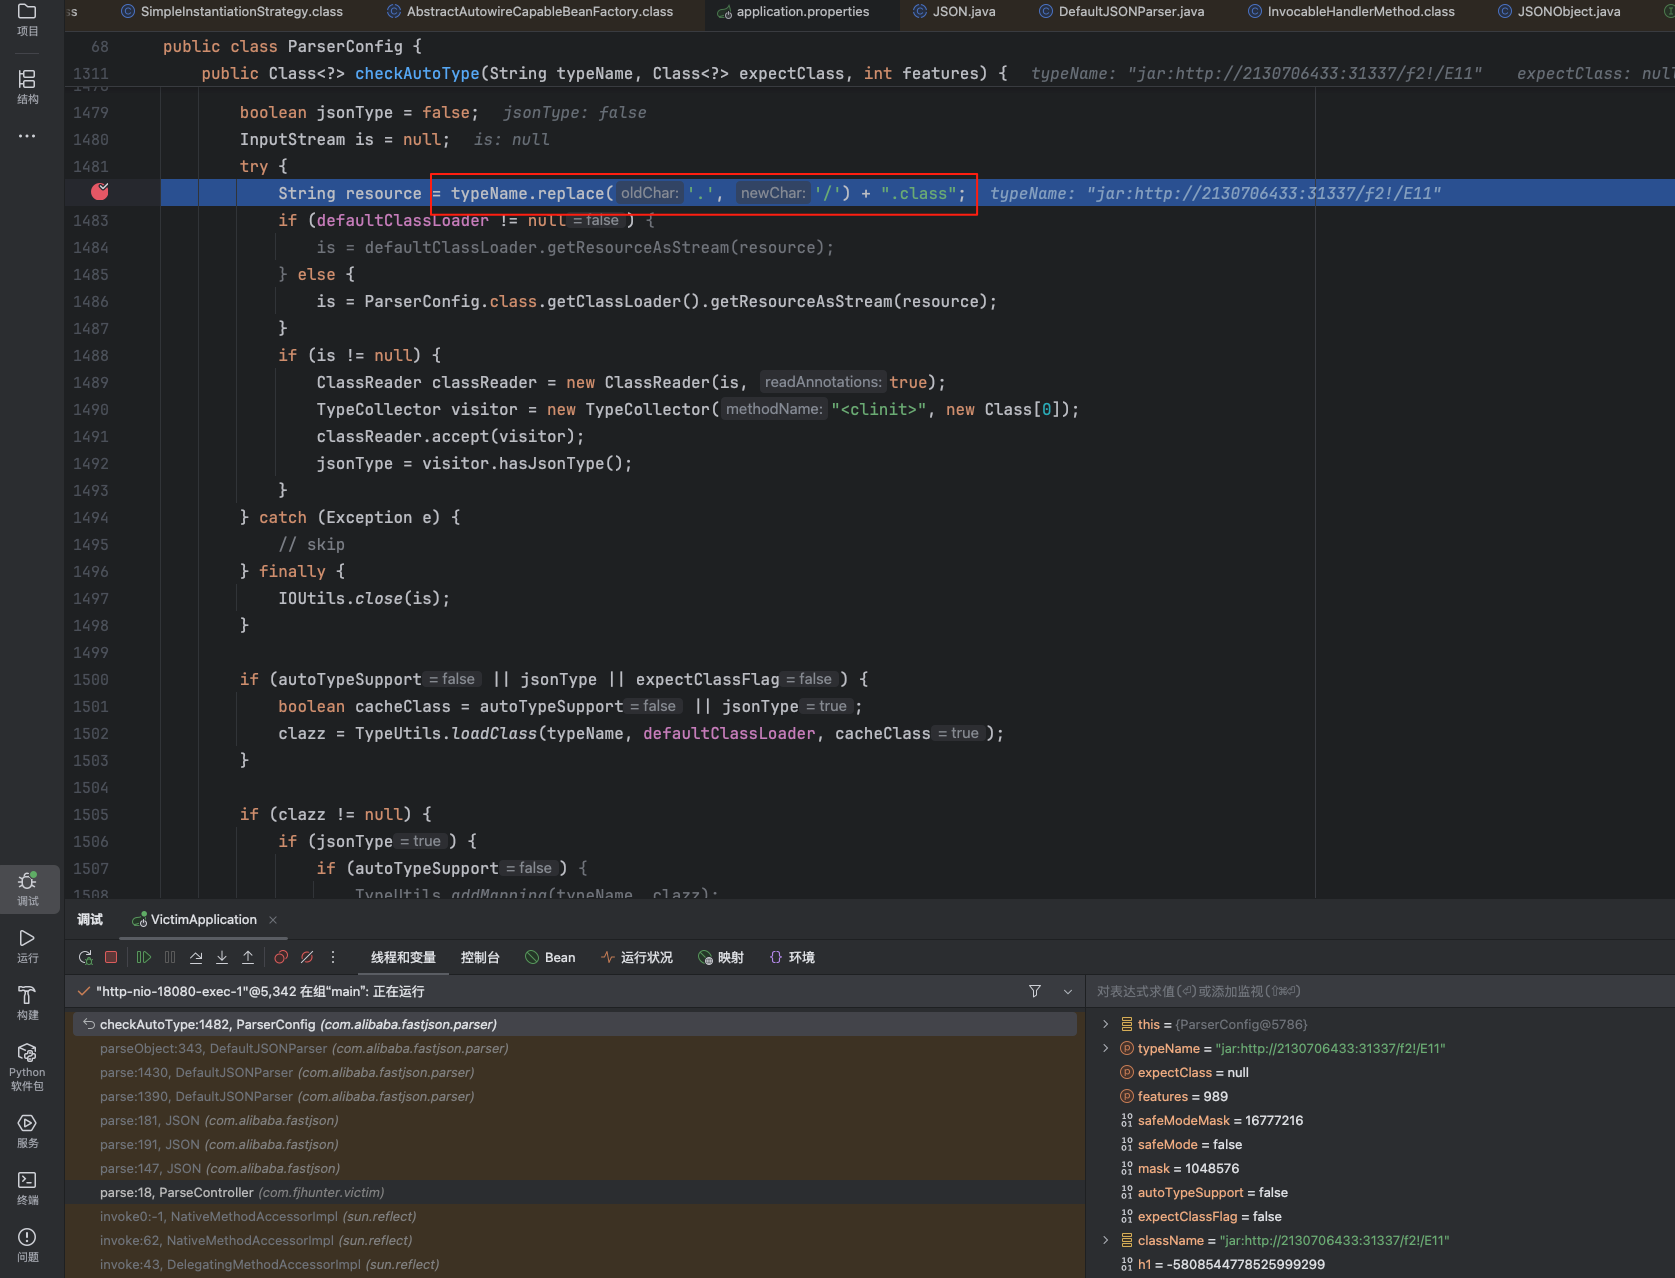View all breakpoints
The height and width of the screenshot is (1278, 1675).
point(281,957)
